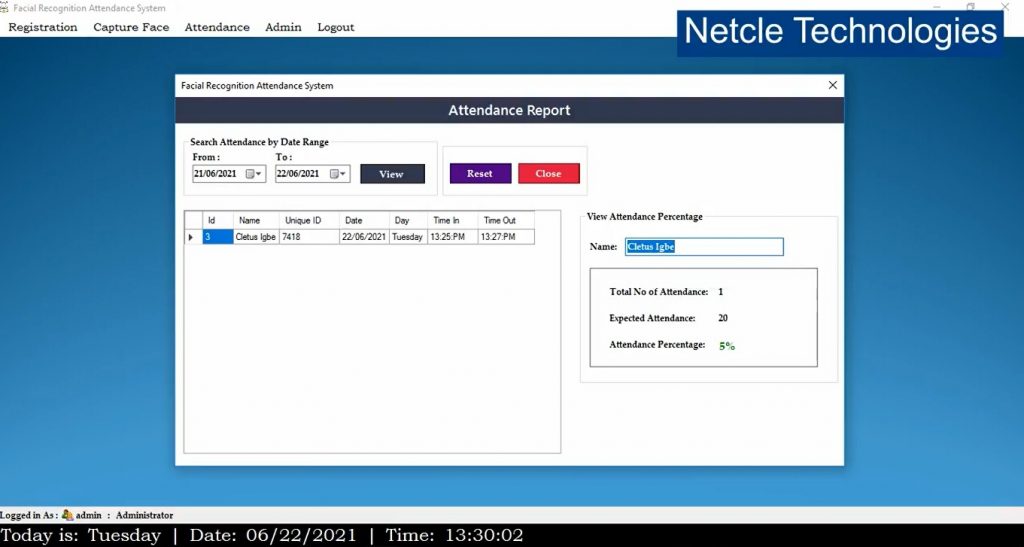Click the admin user icon in status bar

[67, 515]
